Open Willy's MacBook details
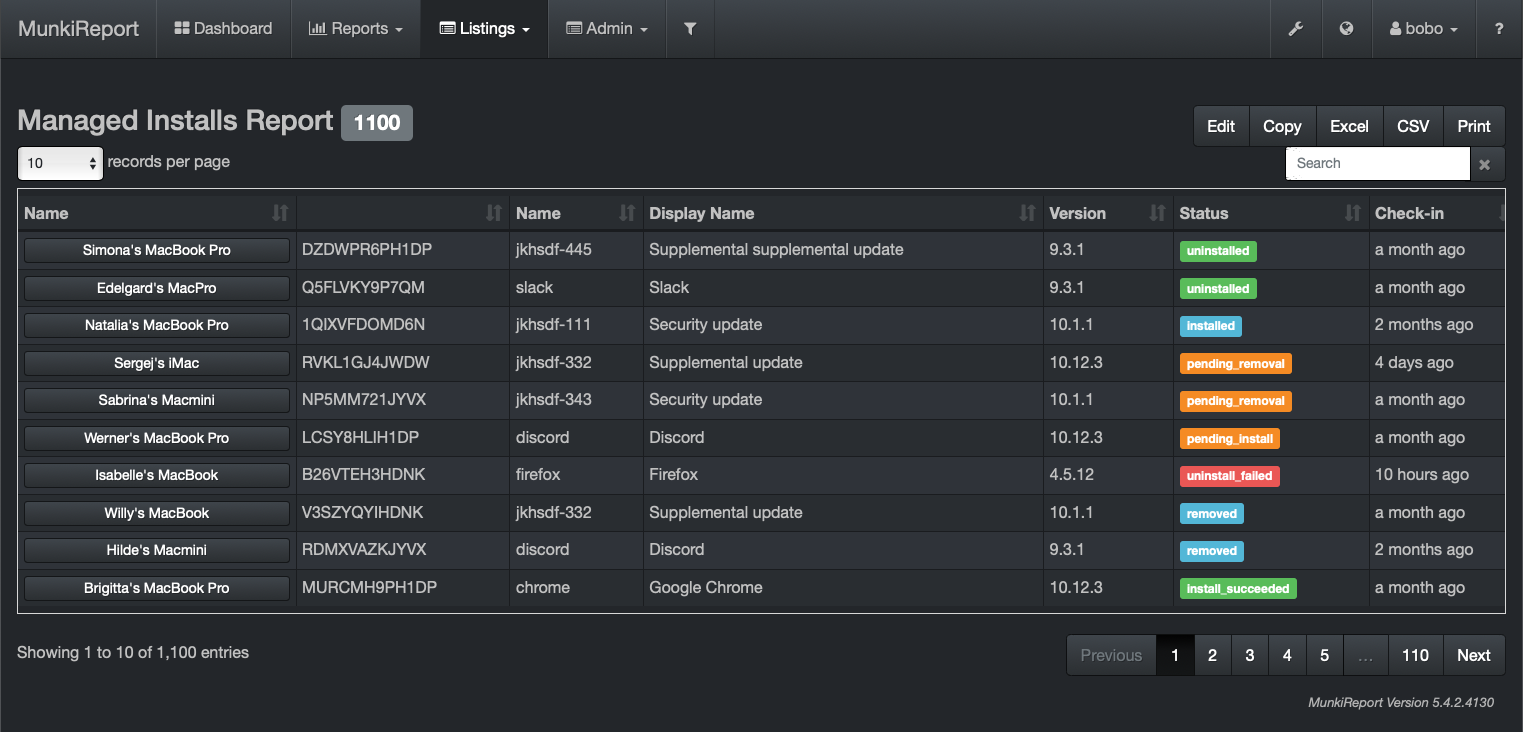1523x732 pixels. 157,513
